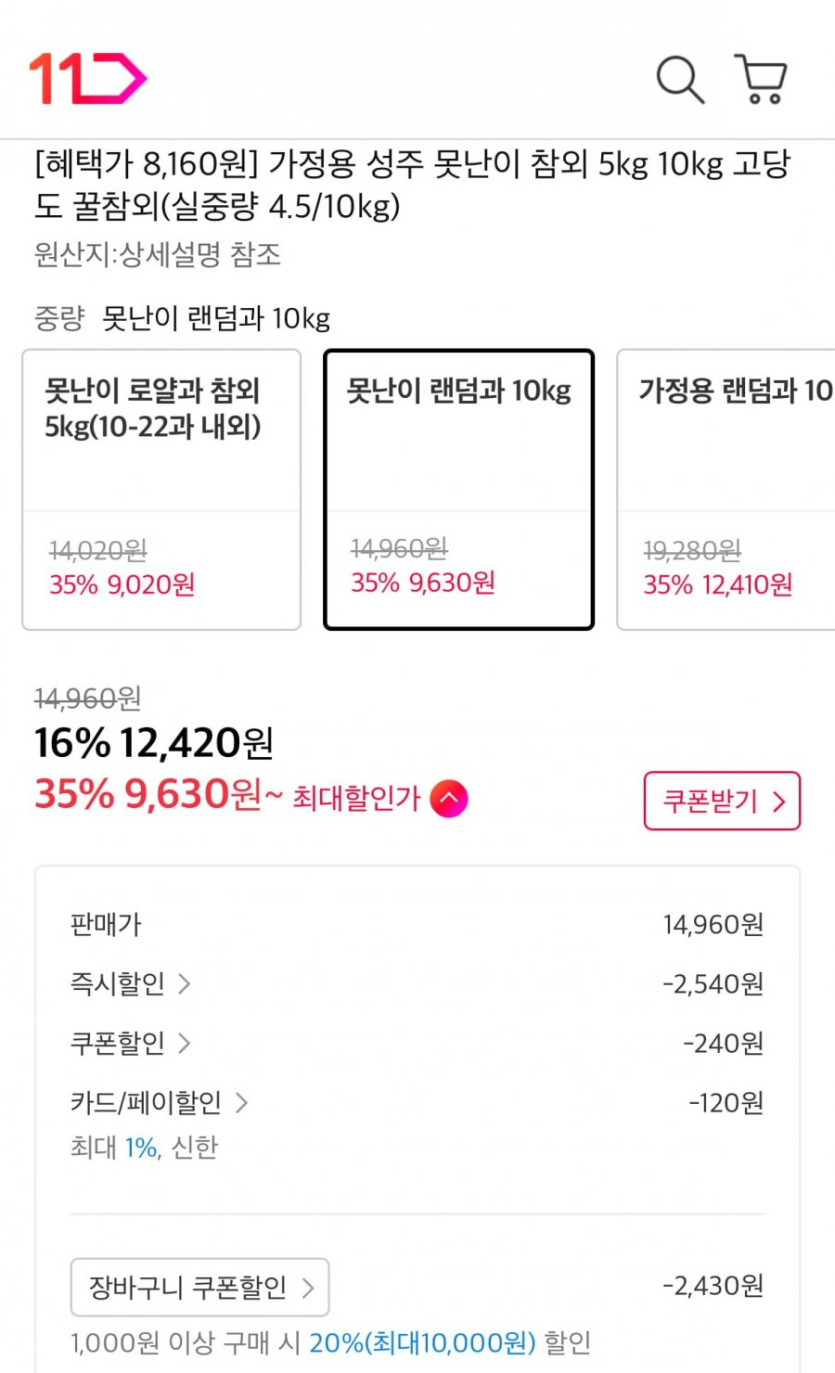
Task: Click the 16% 12,420원 price
Action: [x=153, y=743]
